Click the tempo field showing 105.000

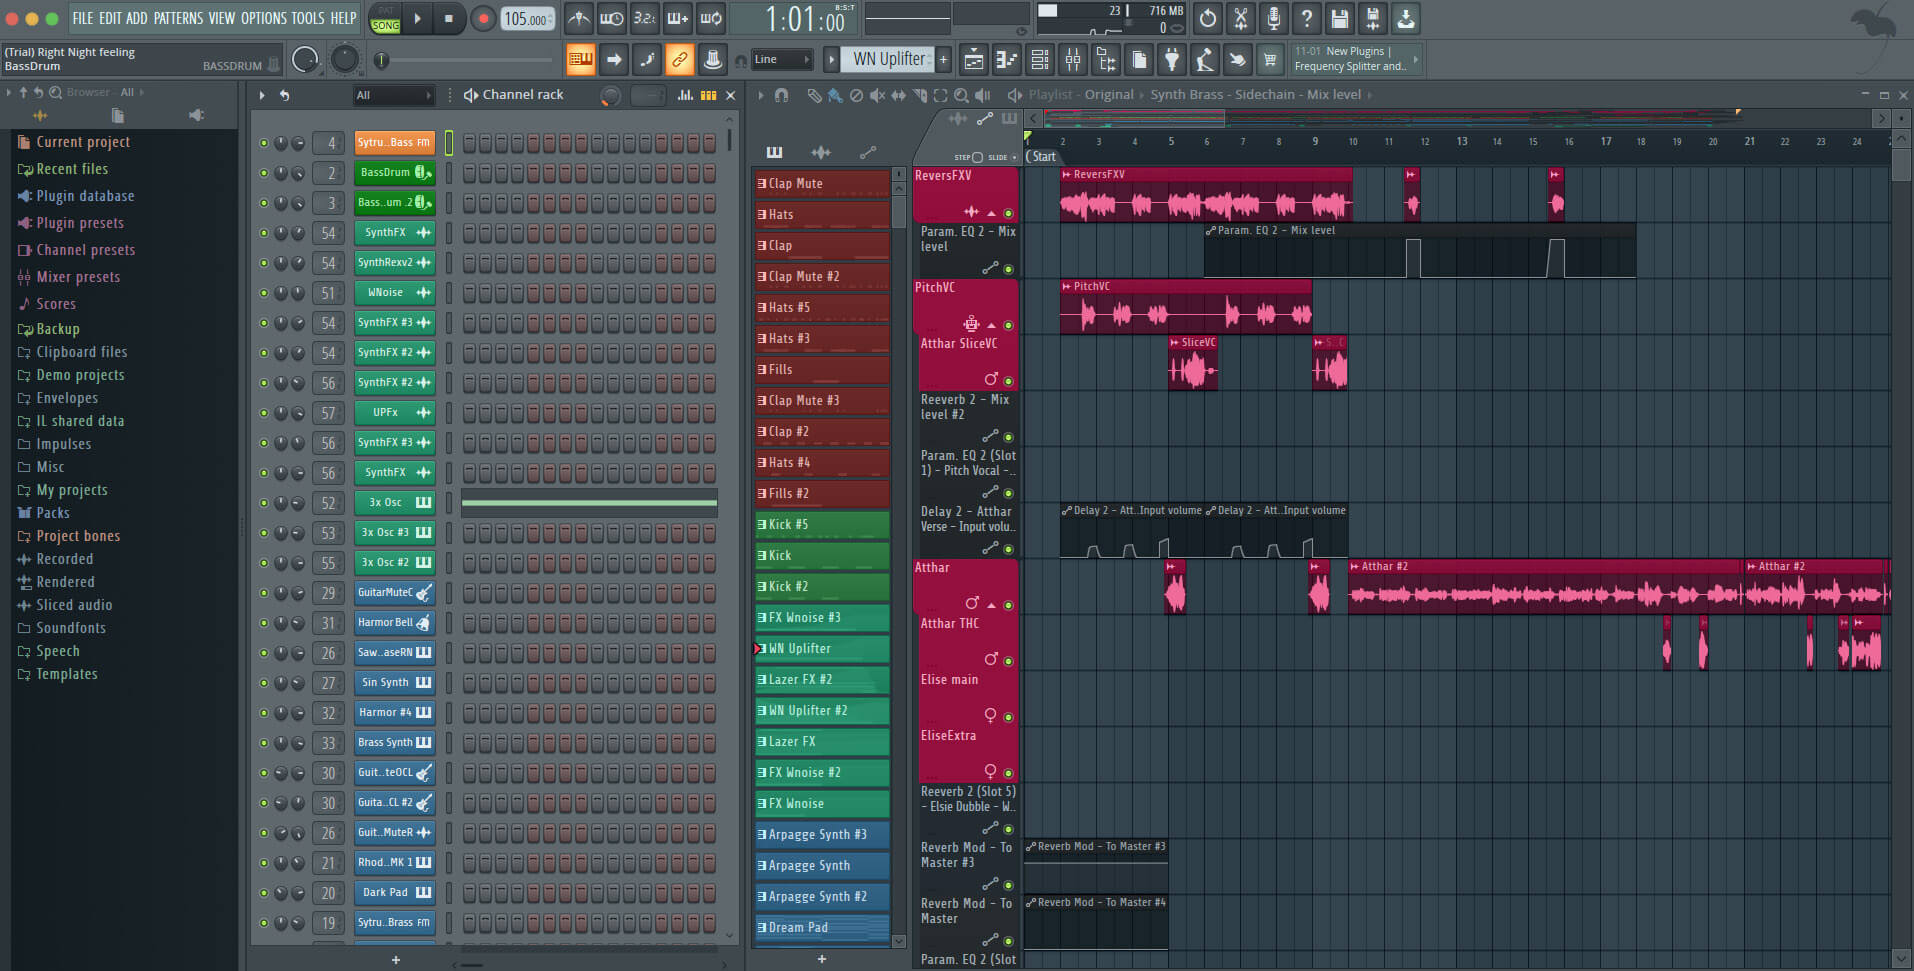click(x=527, y=19)
